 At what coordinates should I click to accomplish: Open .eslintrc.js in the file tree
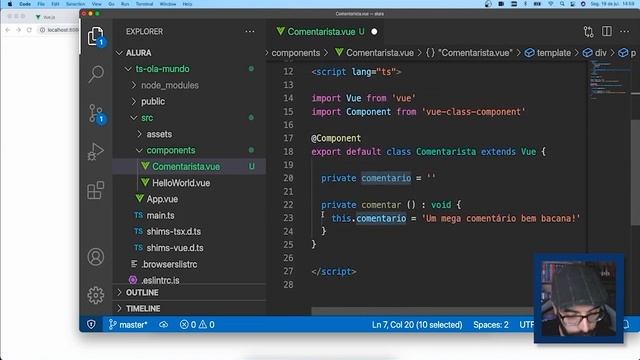pos(189,280)
